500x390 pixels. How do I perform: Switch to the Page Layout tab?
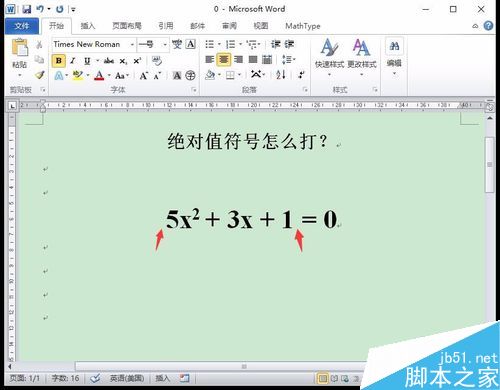pyautogui.click(x=127, y=26)
